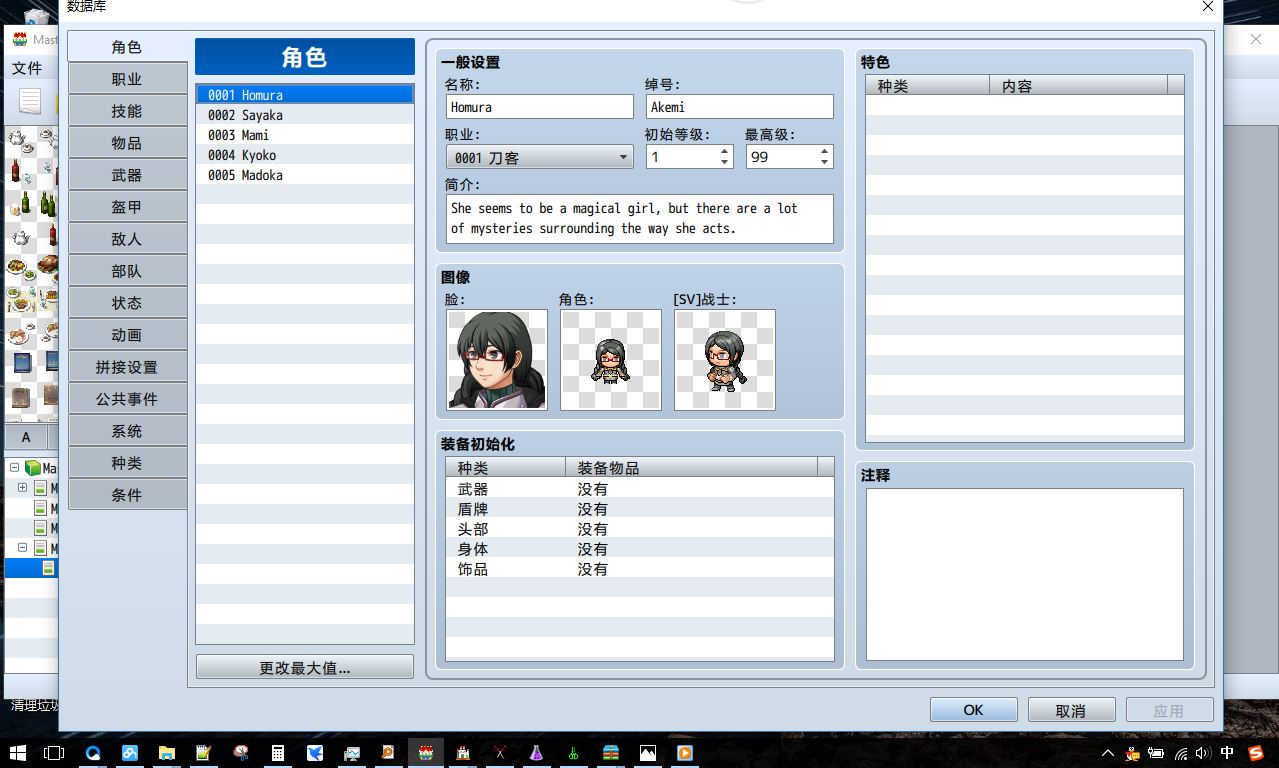Image resolution: width=1279 pixels, height=768 pixels.
Task: Switch to the 条件 tab
Action: [127, 495]
